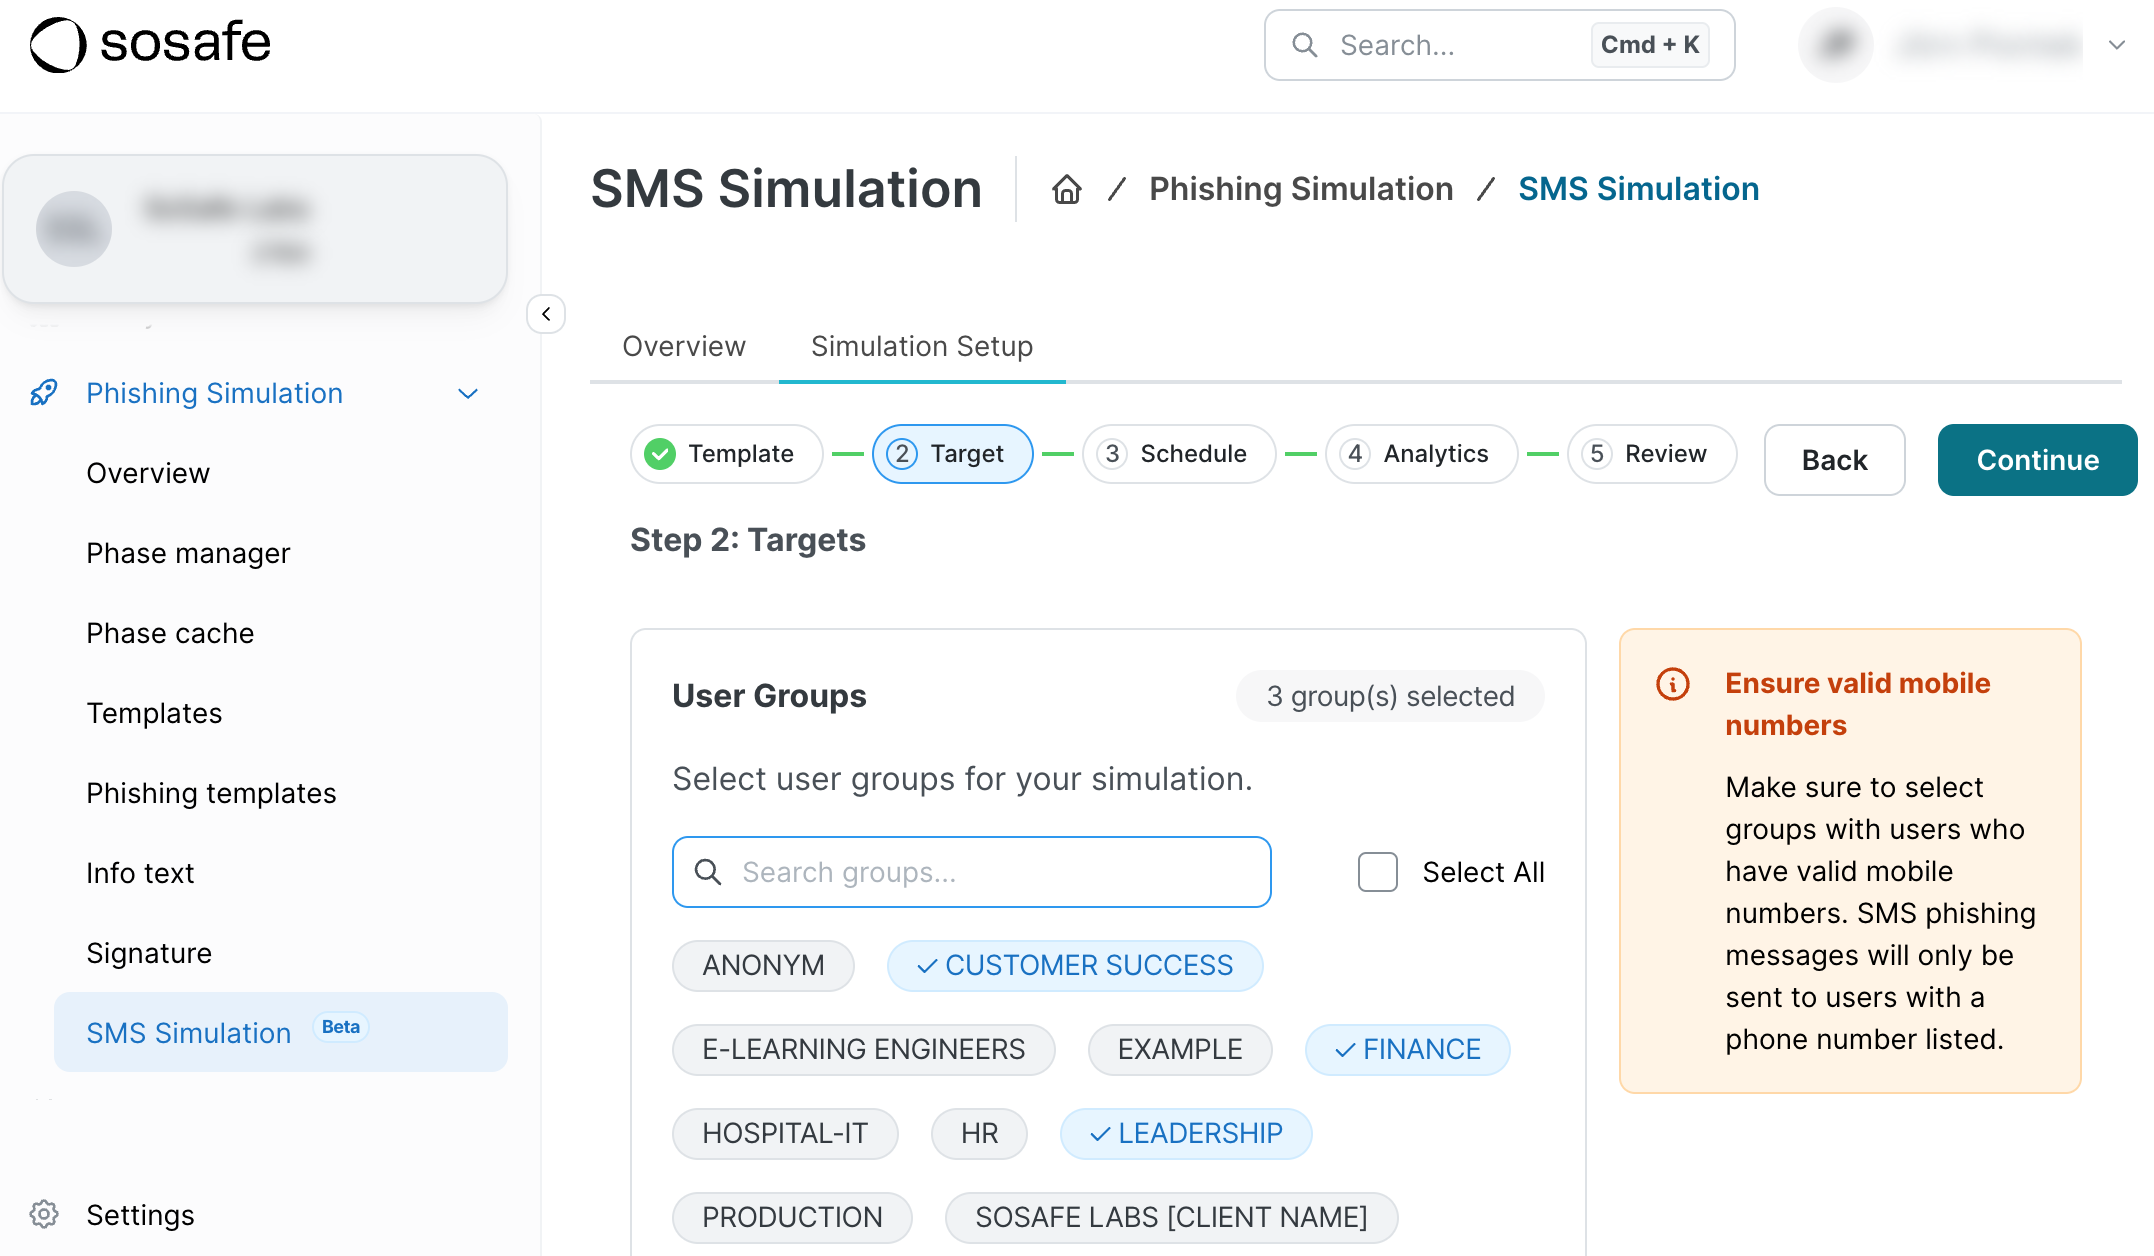Viewport: 2154px width, 1256px height.
Task: Check the Select All checkbox
Action: 1377,872
